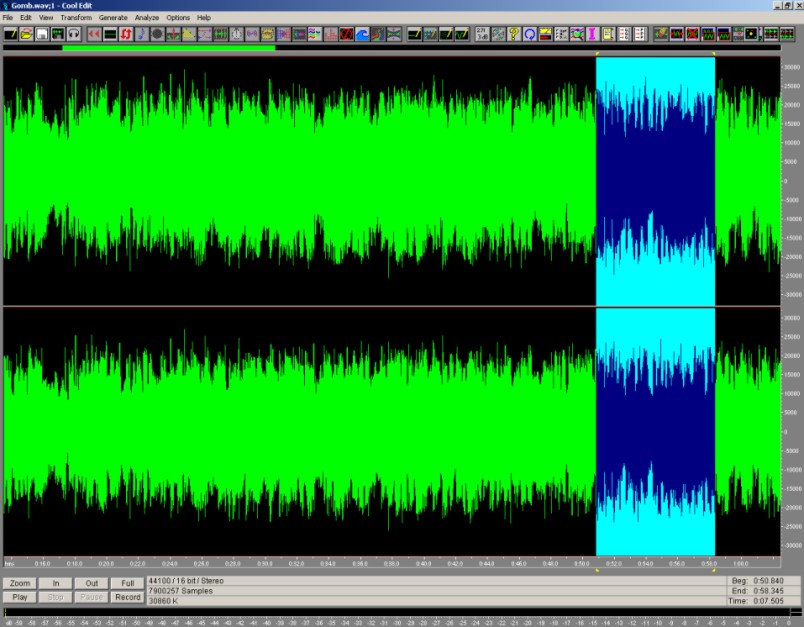Click the Out zoom button
This screenshot has width=804, height=627.
(x=92, y=583)
